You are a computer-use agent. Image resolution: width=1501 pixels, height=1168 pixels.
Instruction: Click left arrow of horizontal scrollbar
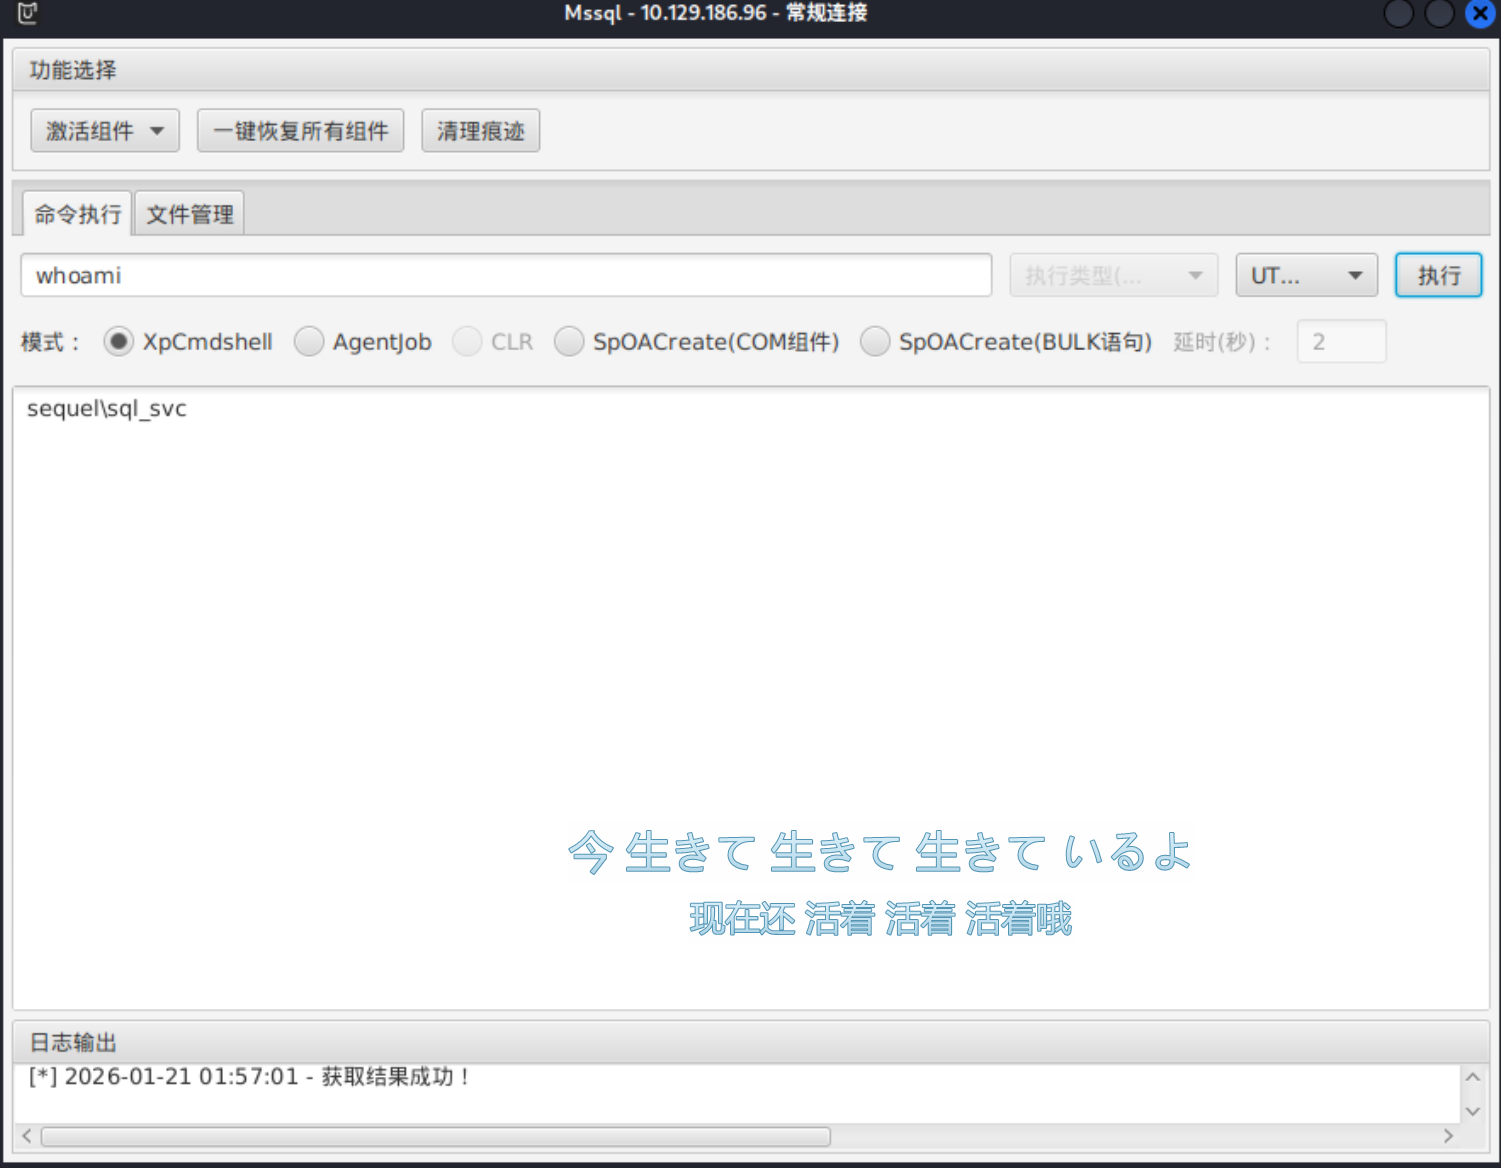click(x=27, y=1136)
